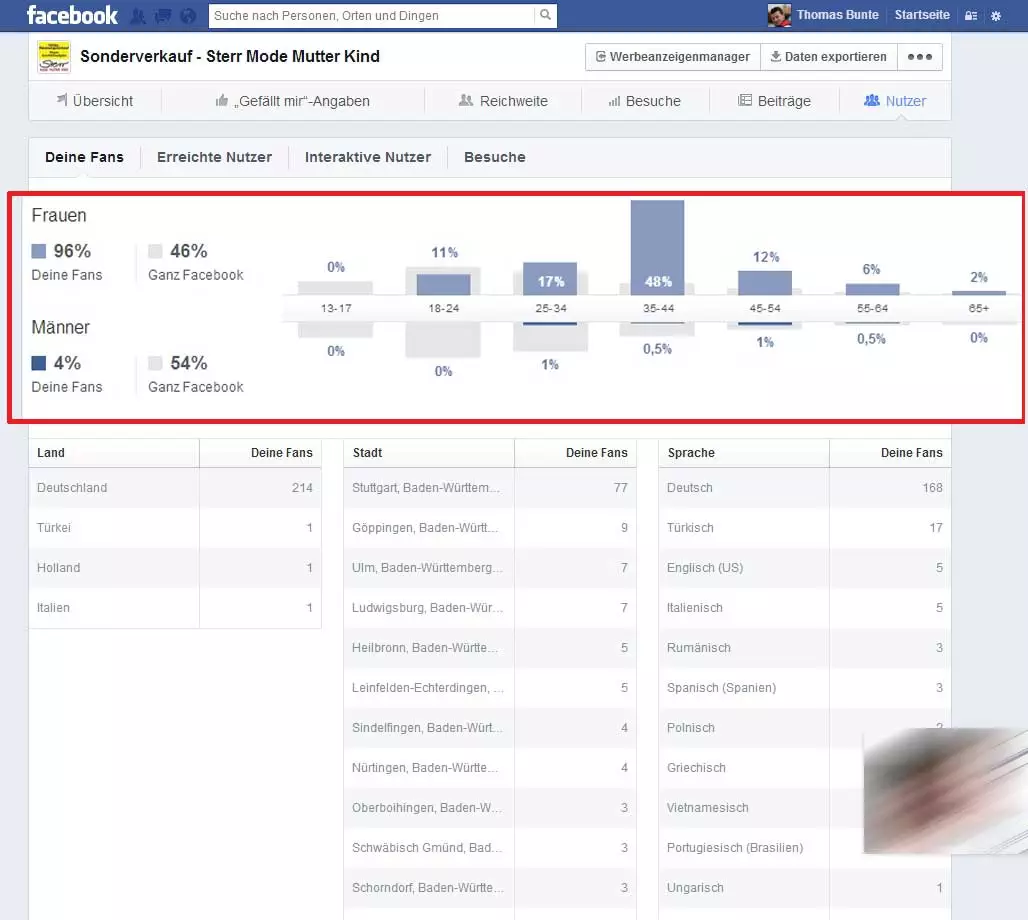
Task: Click the 'Stadt' column header
Action: point(429,453)
